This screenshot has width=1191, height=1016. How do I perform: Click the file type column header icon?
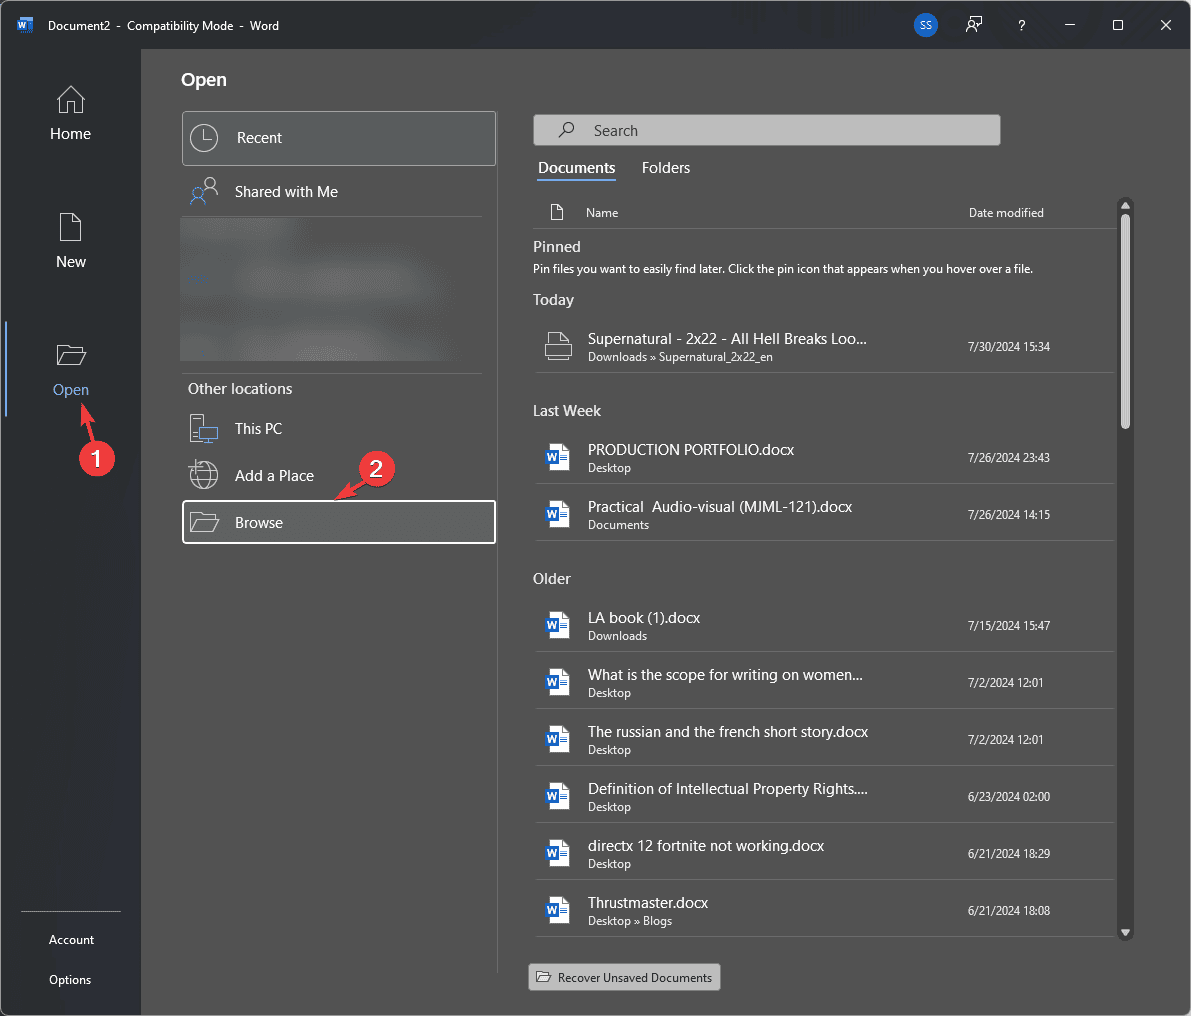(x=557, y=212)
